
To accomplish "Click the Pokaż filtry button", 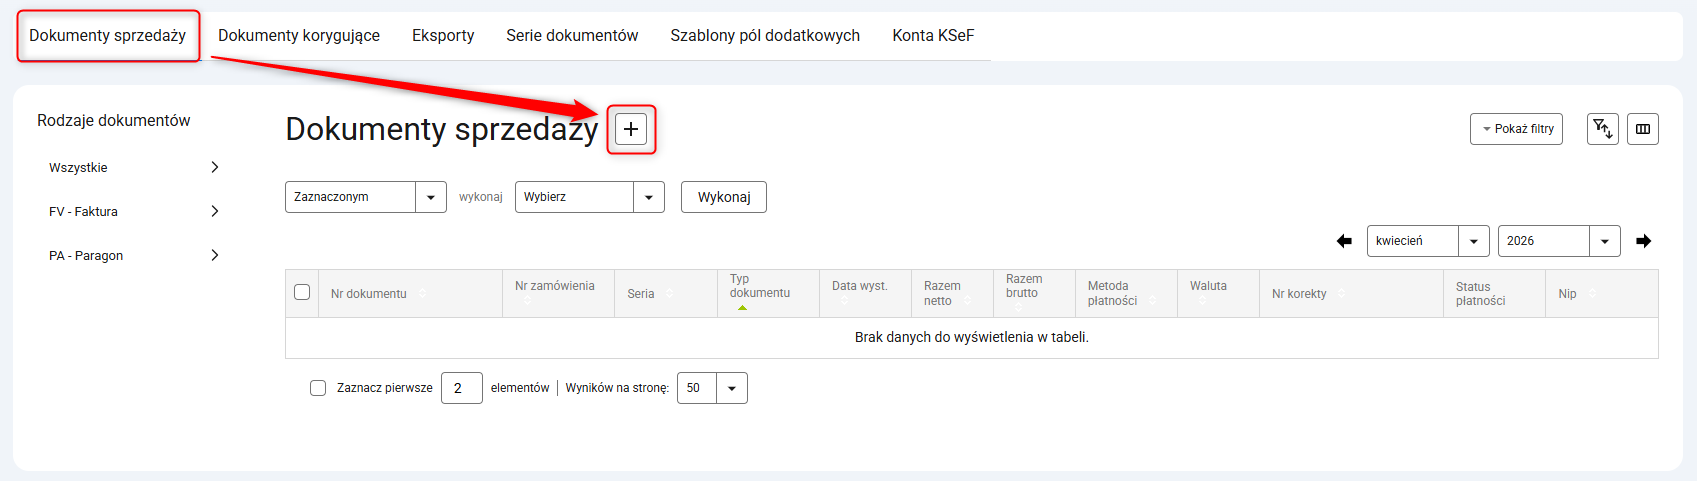I will coord(1516,129).
